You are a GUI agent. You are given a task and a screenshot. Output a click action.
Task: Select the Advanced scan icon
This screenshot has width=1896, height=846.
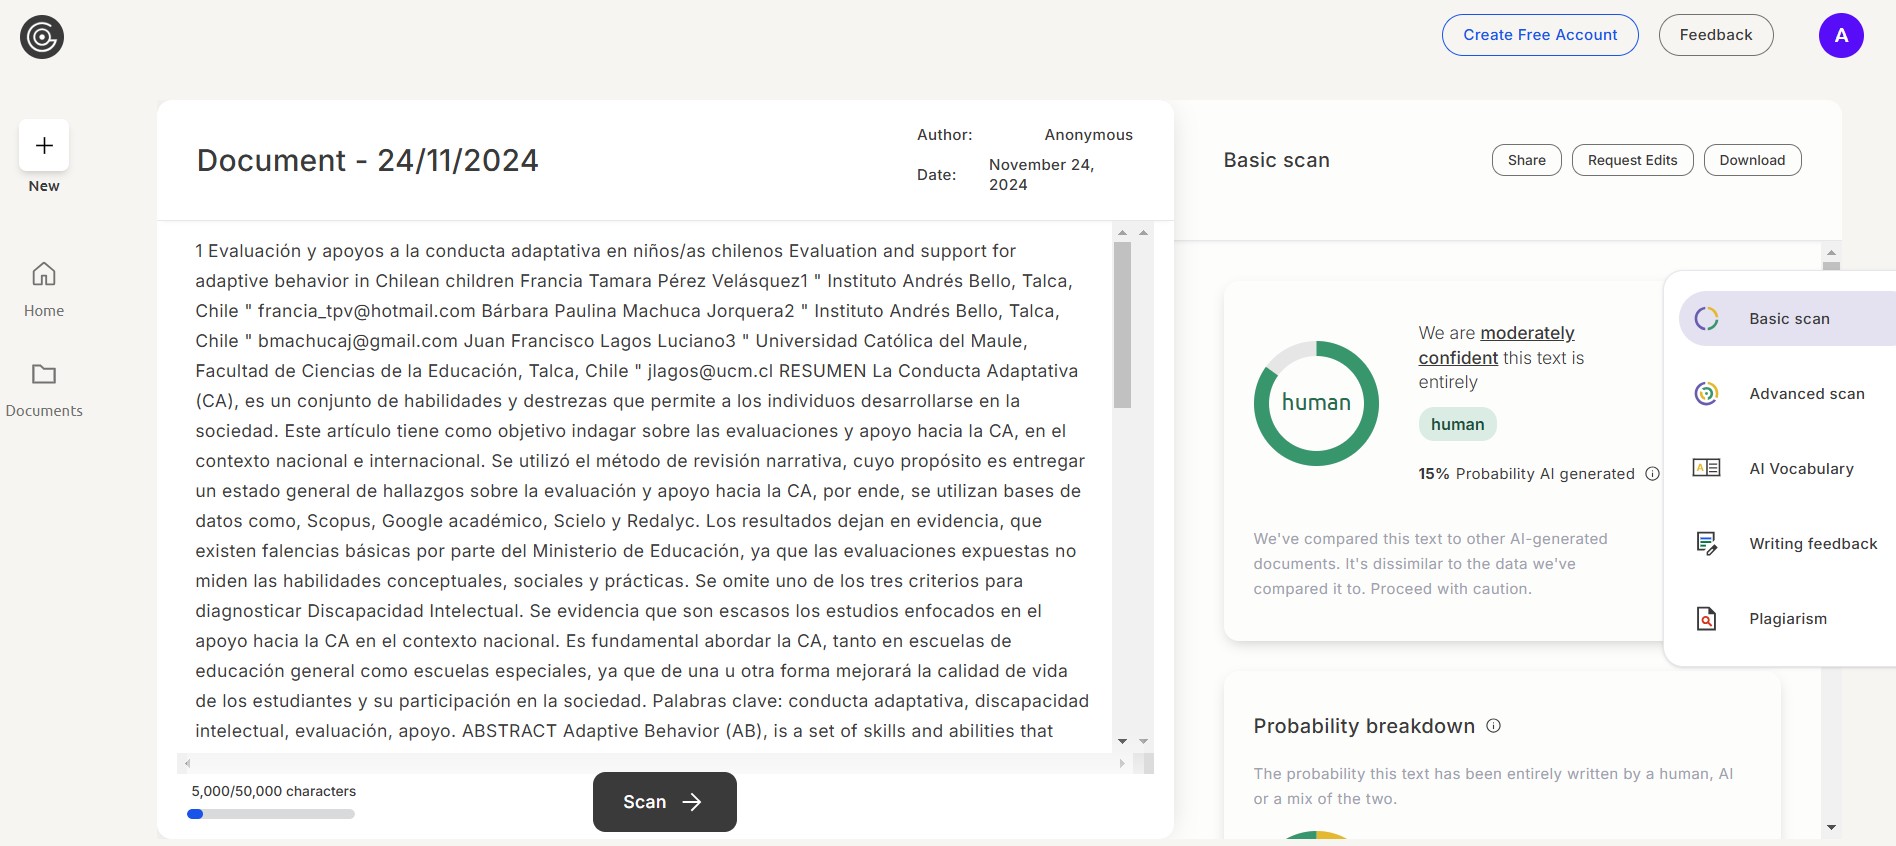pyautogui.click(x=1707, y=394)
